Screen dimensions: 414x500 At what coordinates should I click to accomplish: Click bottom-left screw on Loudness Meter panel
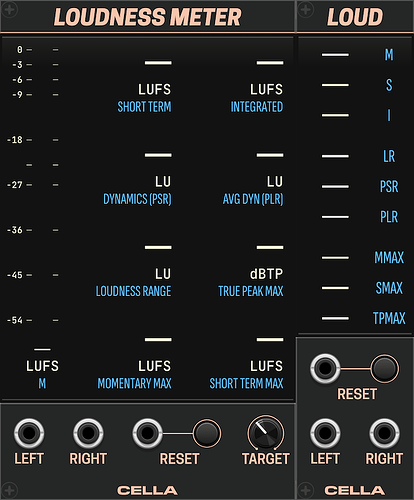[10, 490]
